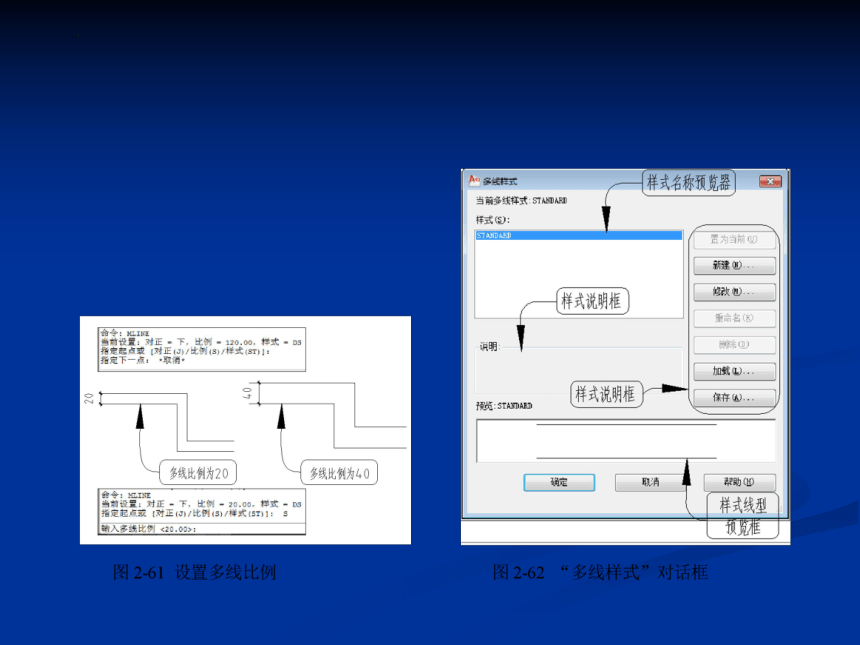Click the 说明 description box
Image resolution: width=860 pixels, height=645 pixels.
[x=579, y=370]
